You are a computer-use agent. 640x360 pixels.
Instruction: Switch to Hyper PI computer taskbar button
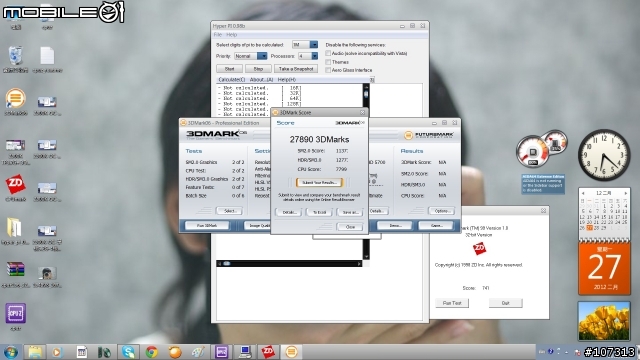[245, 352]
